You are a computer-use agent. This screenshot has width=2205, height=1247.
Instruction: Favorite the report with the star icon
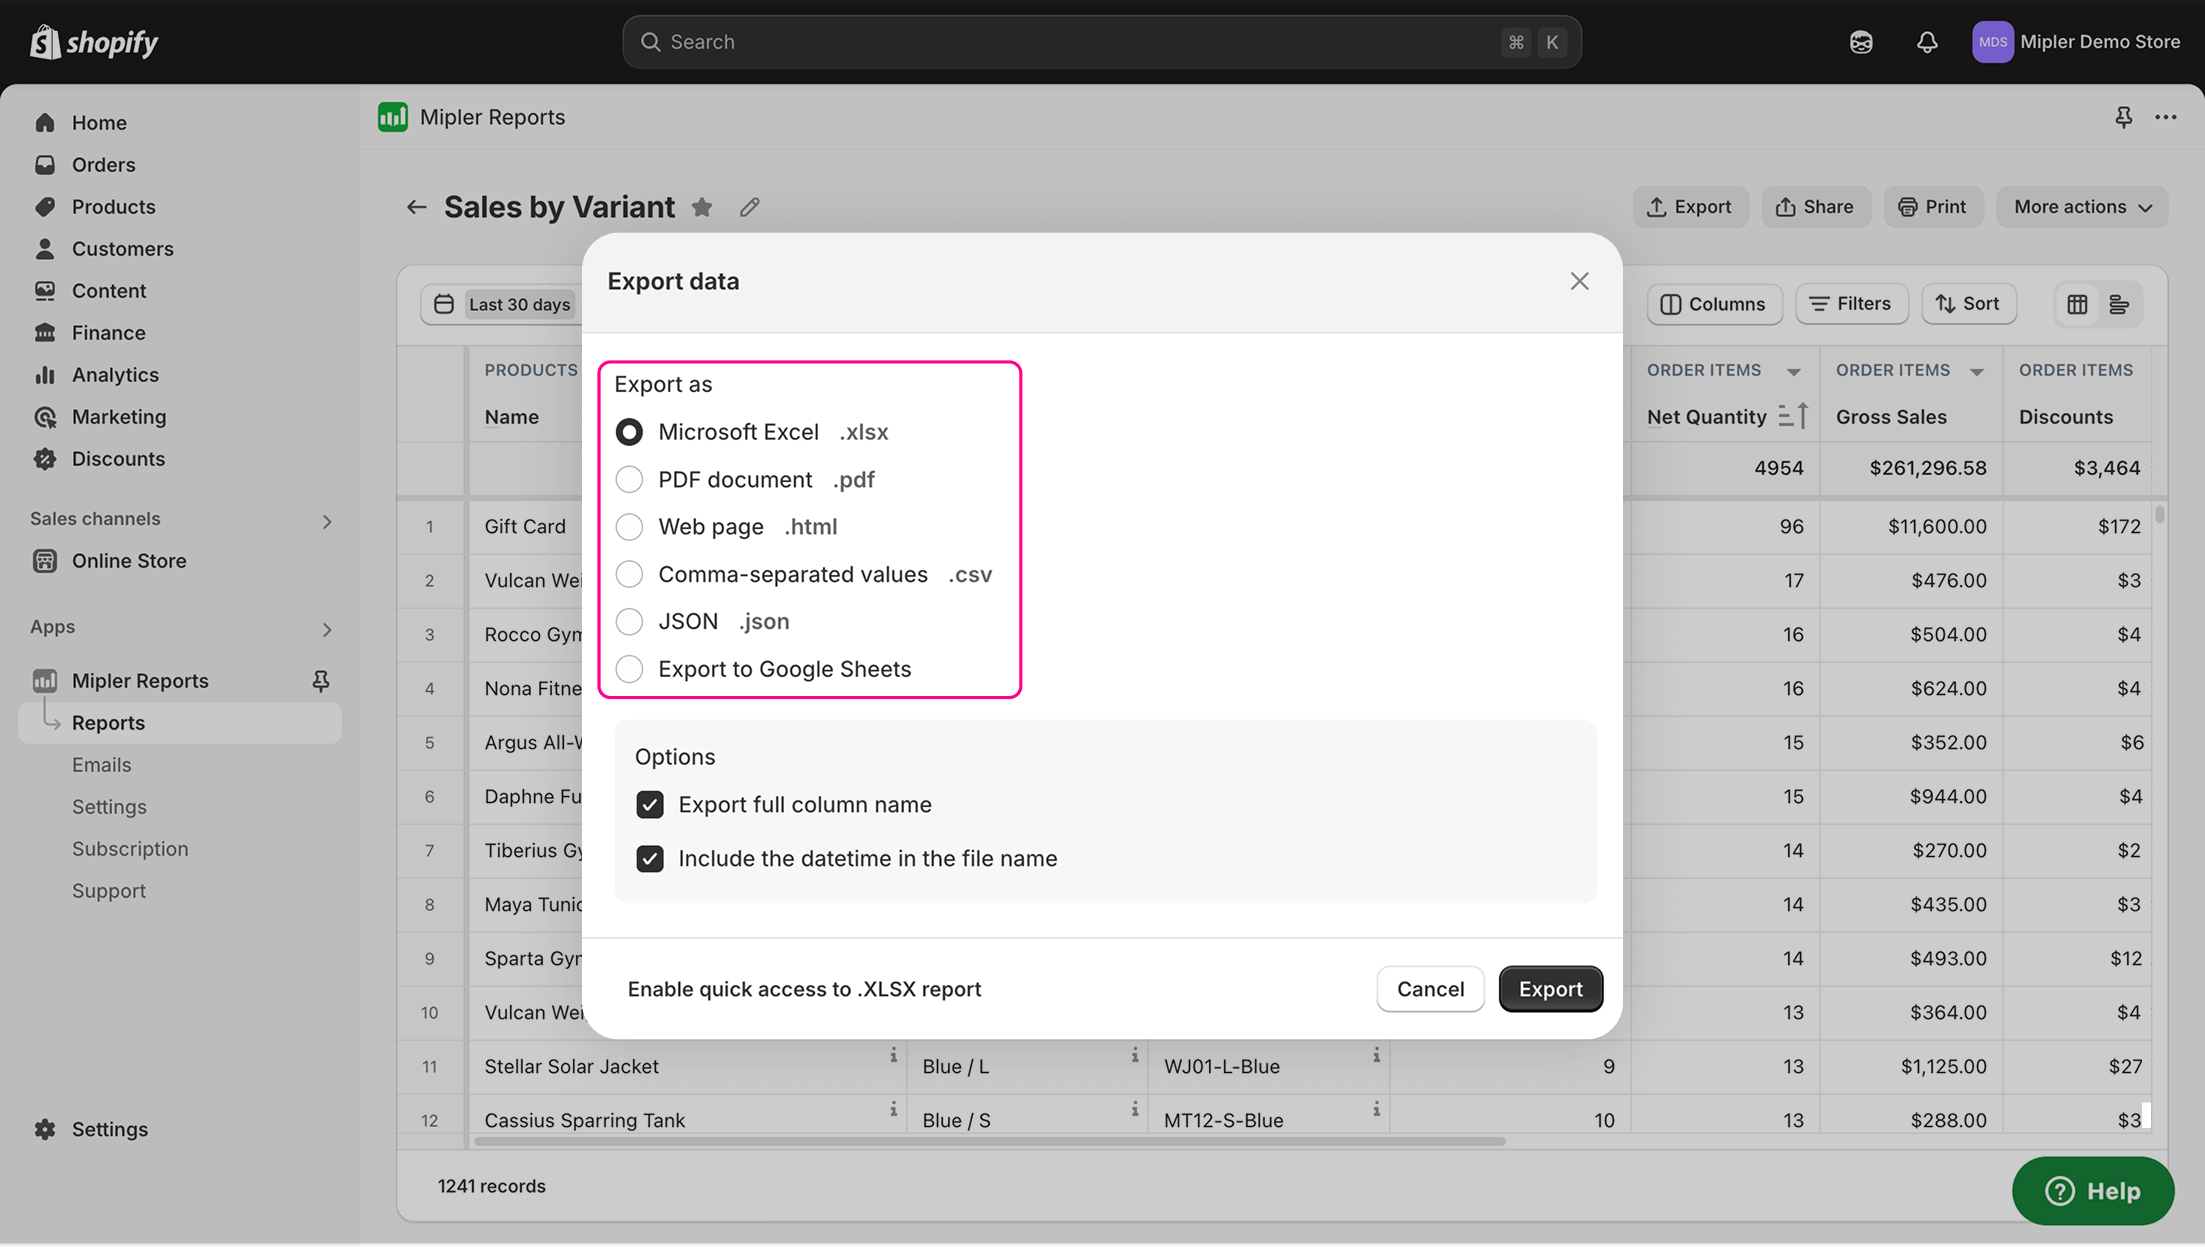point(702,207)
